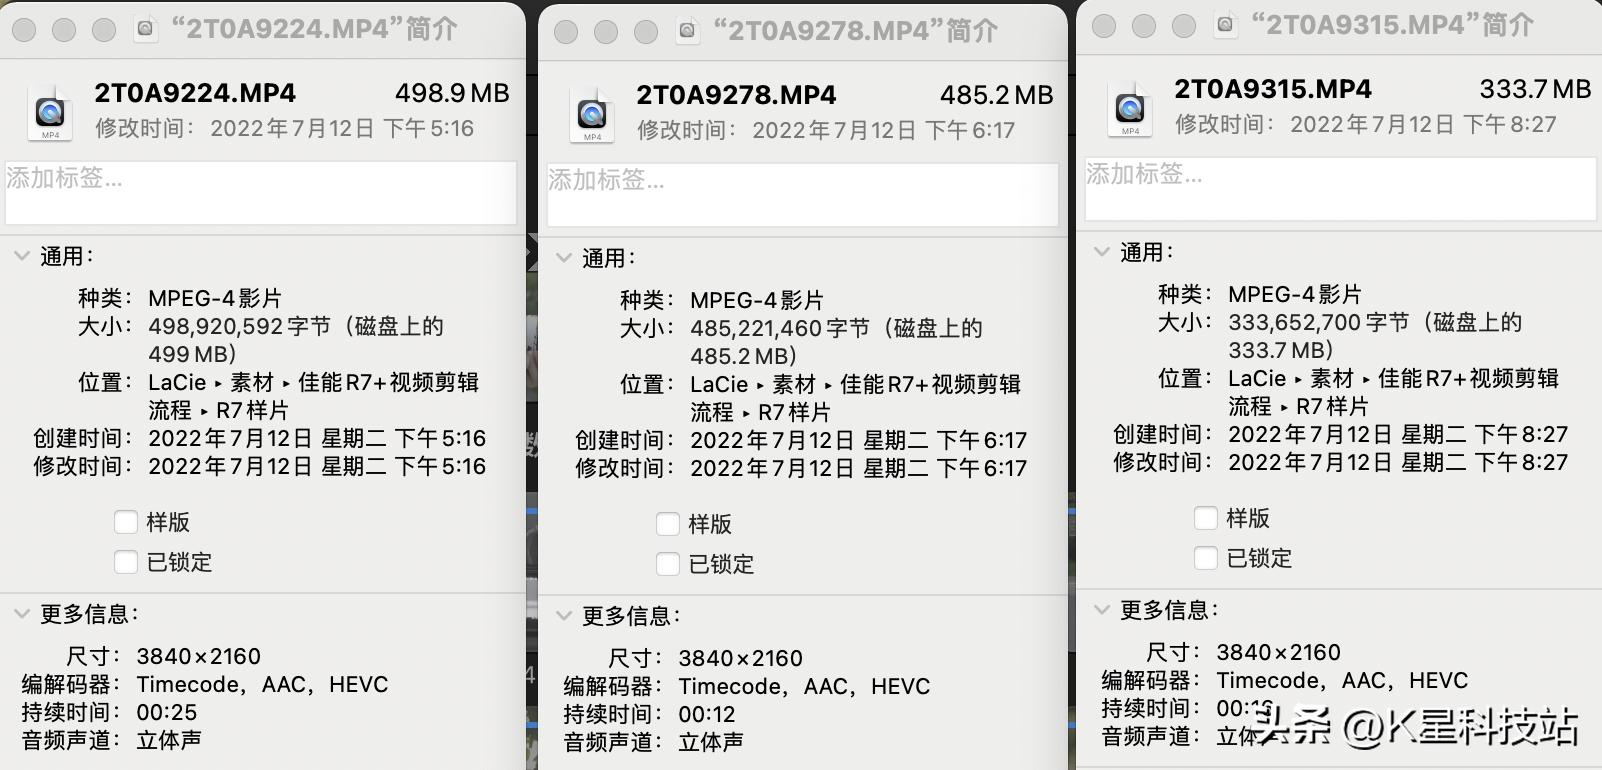Minimize the 2T0A9315.MP4 info window
This screenshot has height=770, width=1602.
pos(1144,26)
